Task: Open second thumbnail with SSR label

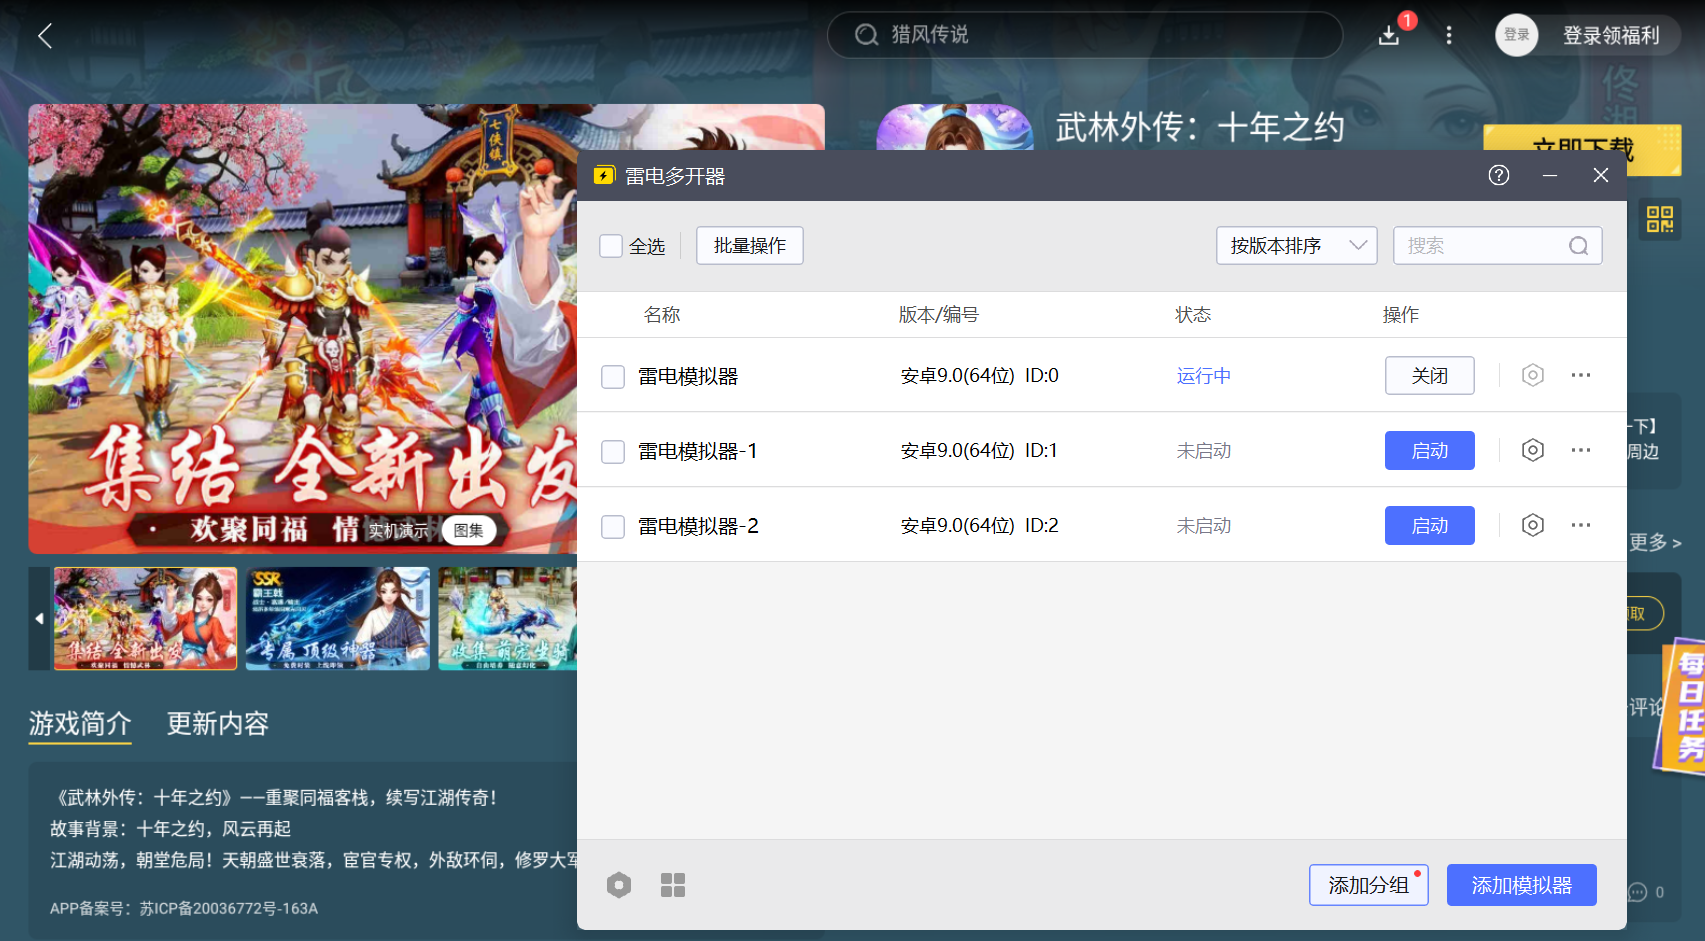Action: pos(337,618)
